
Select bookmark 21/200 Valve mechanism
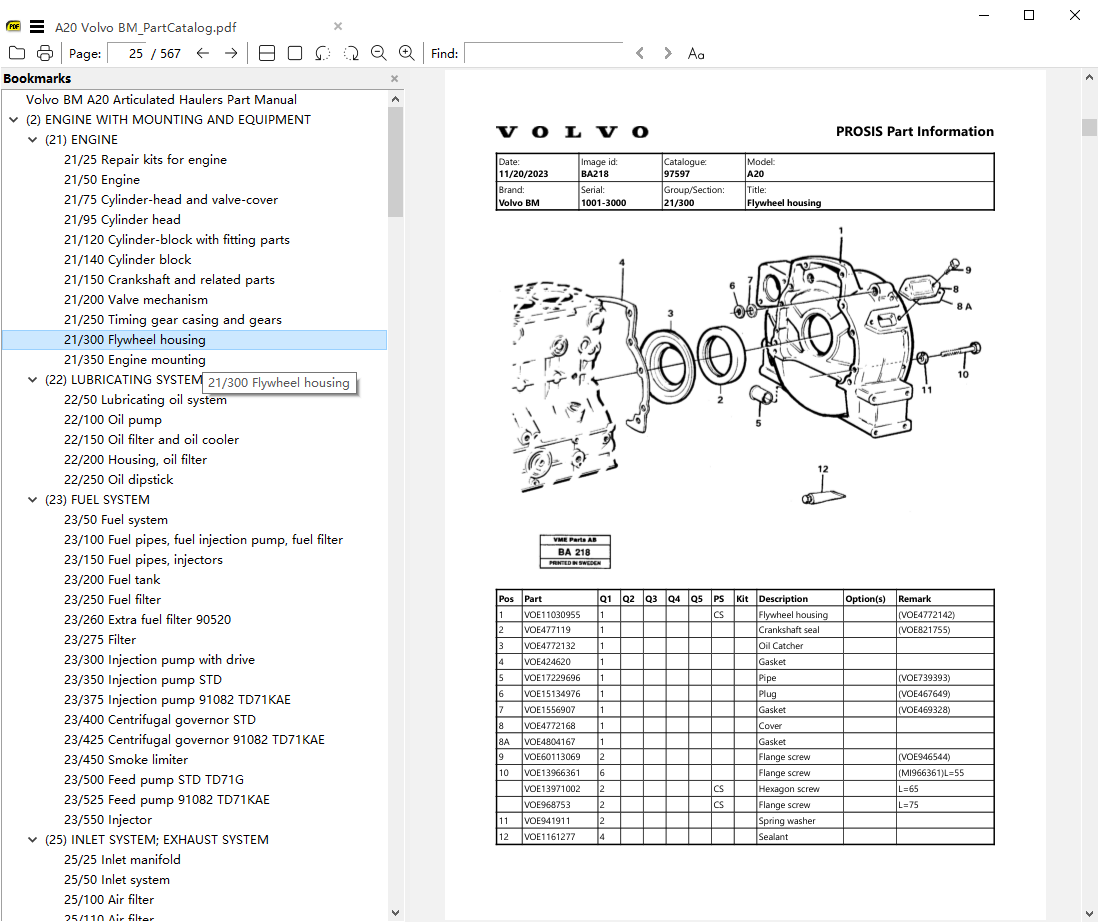136,300
